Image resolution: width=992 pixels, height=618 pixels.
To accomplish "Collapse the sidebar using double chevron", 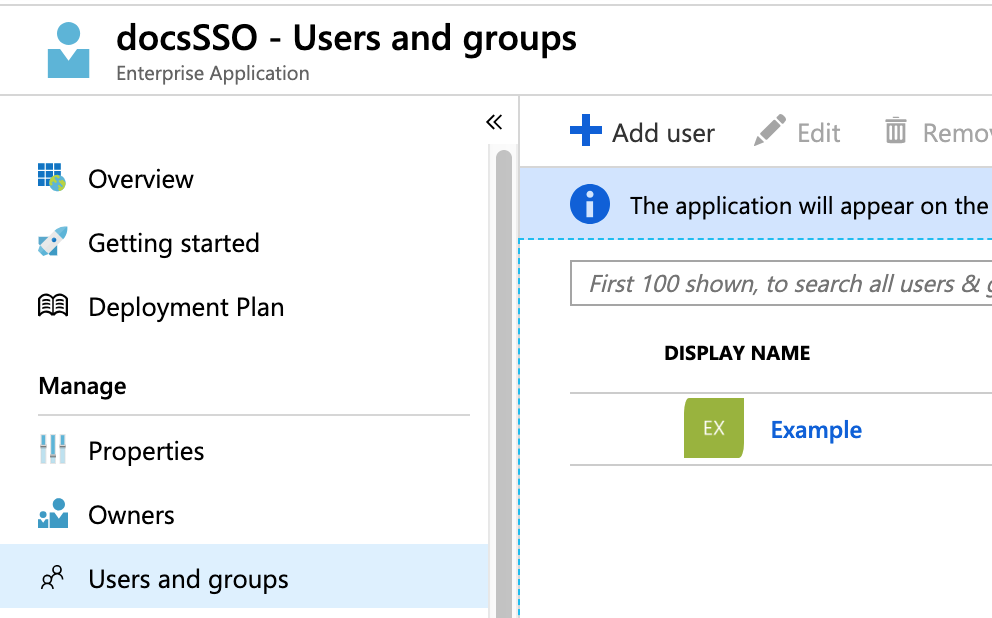I will coord(494,121).
